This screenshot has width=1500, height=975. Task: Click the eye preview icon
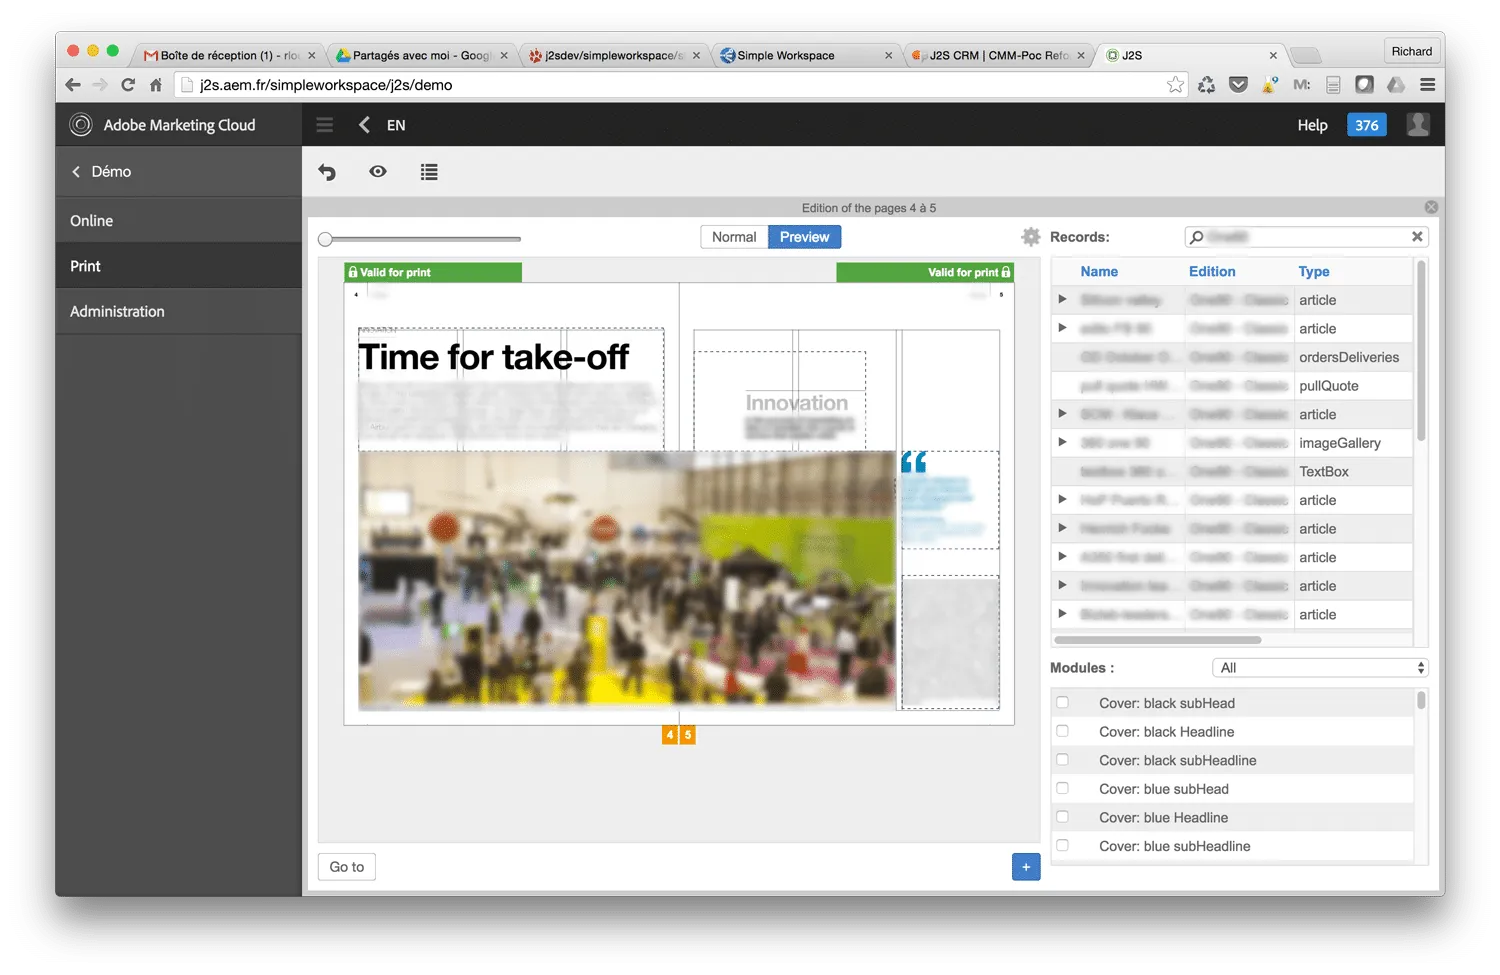click(378, 172)
